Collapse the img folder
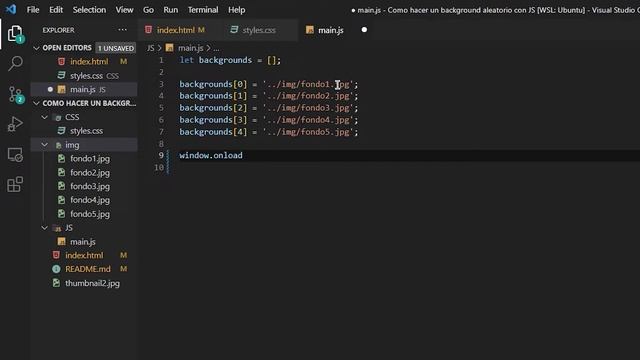Screen dimensions: 640x360 (45, 145)
